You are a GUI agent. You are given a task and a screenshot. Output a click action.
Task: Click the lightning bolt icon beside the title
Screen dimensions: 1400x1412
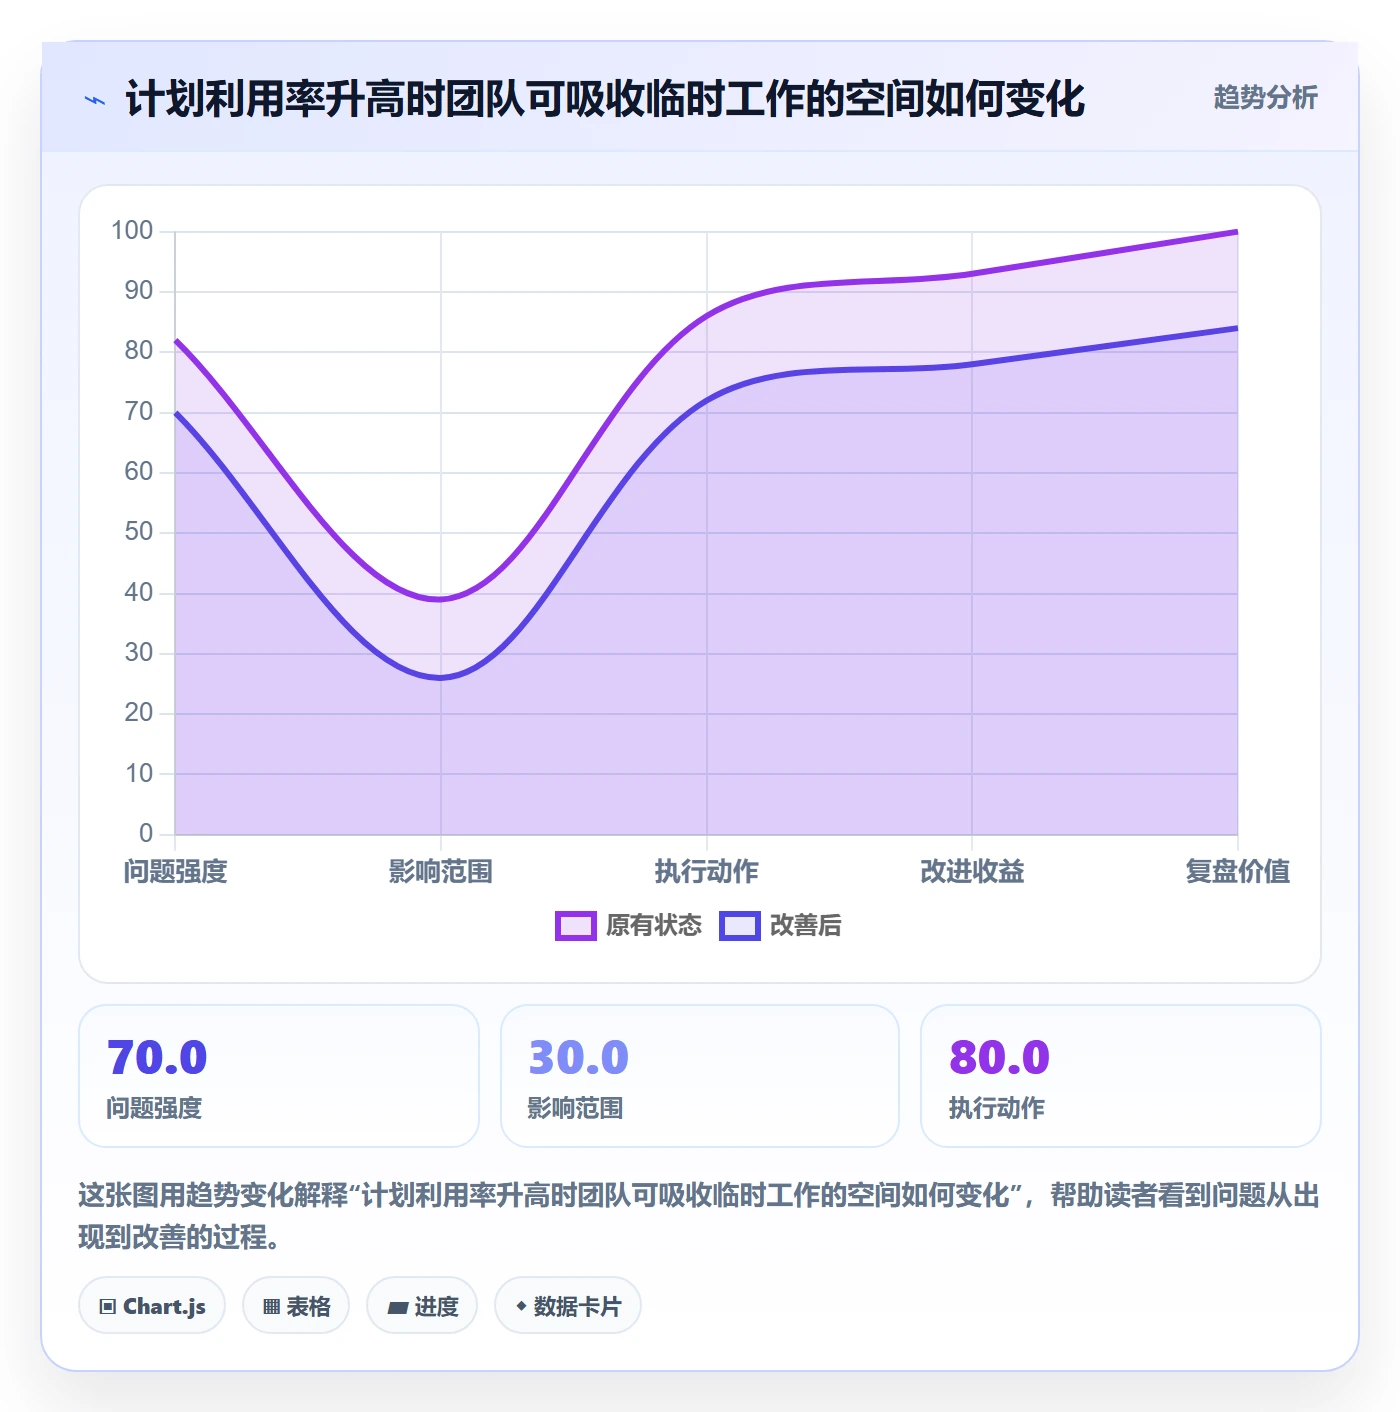point(95,100)
